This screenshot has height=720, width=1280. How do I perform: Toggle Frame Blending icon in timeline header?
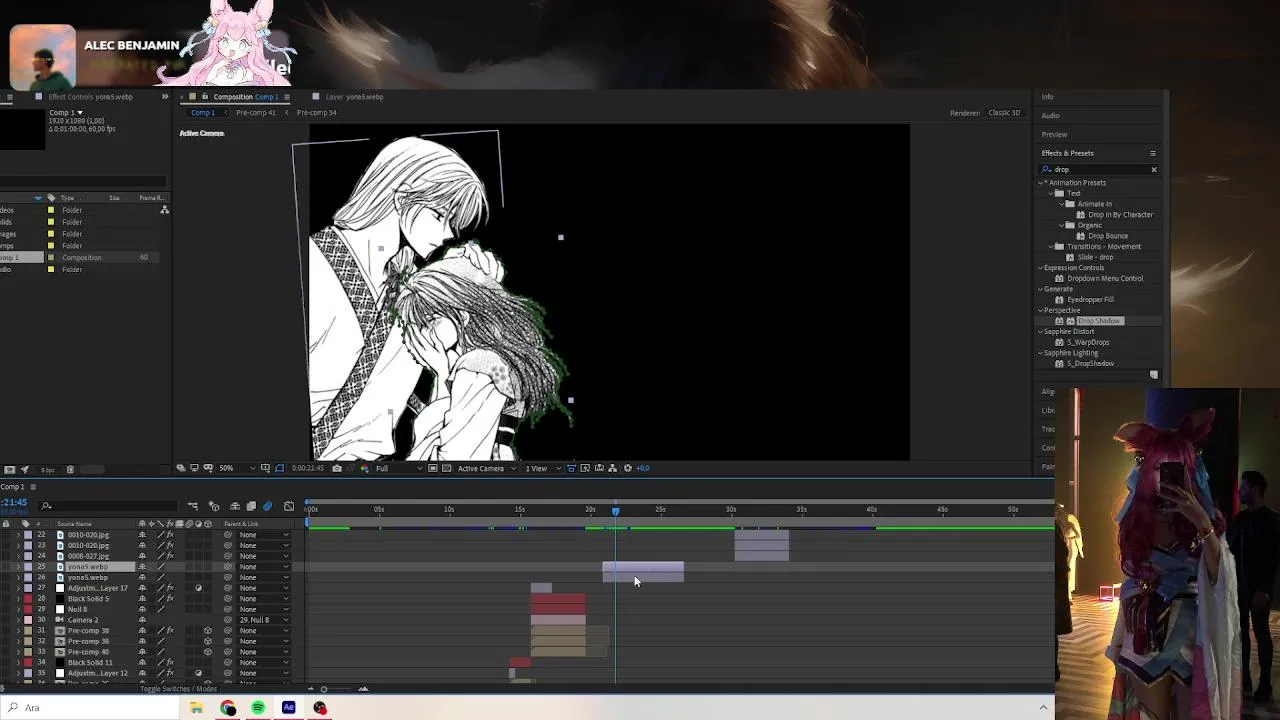[x=251, y=506]
